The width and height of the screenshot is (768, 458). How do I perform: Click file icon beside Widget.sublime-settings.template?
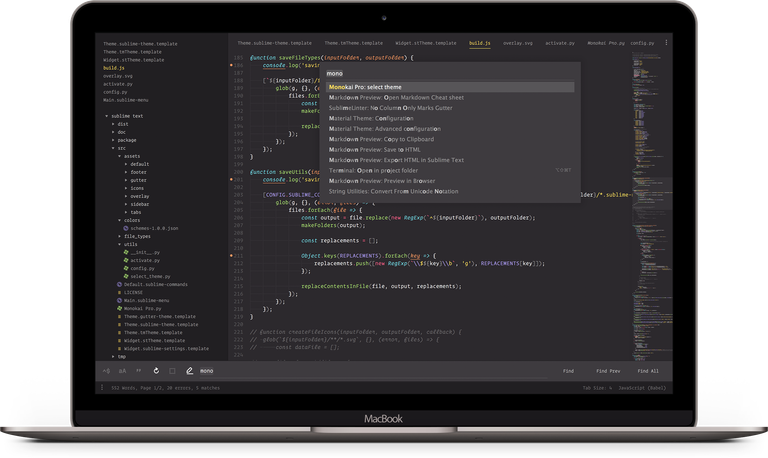point(120,348)
